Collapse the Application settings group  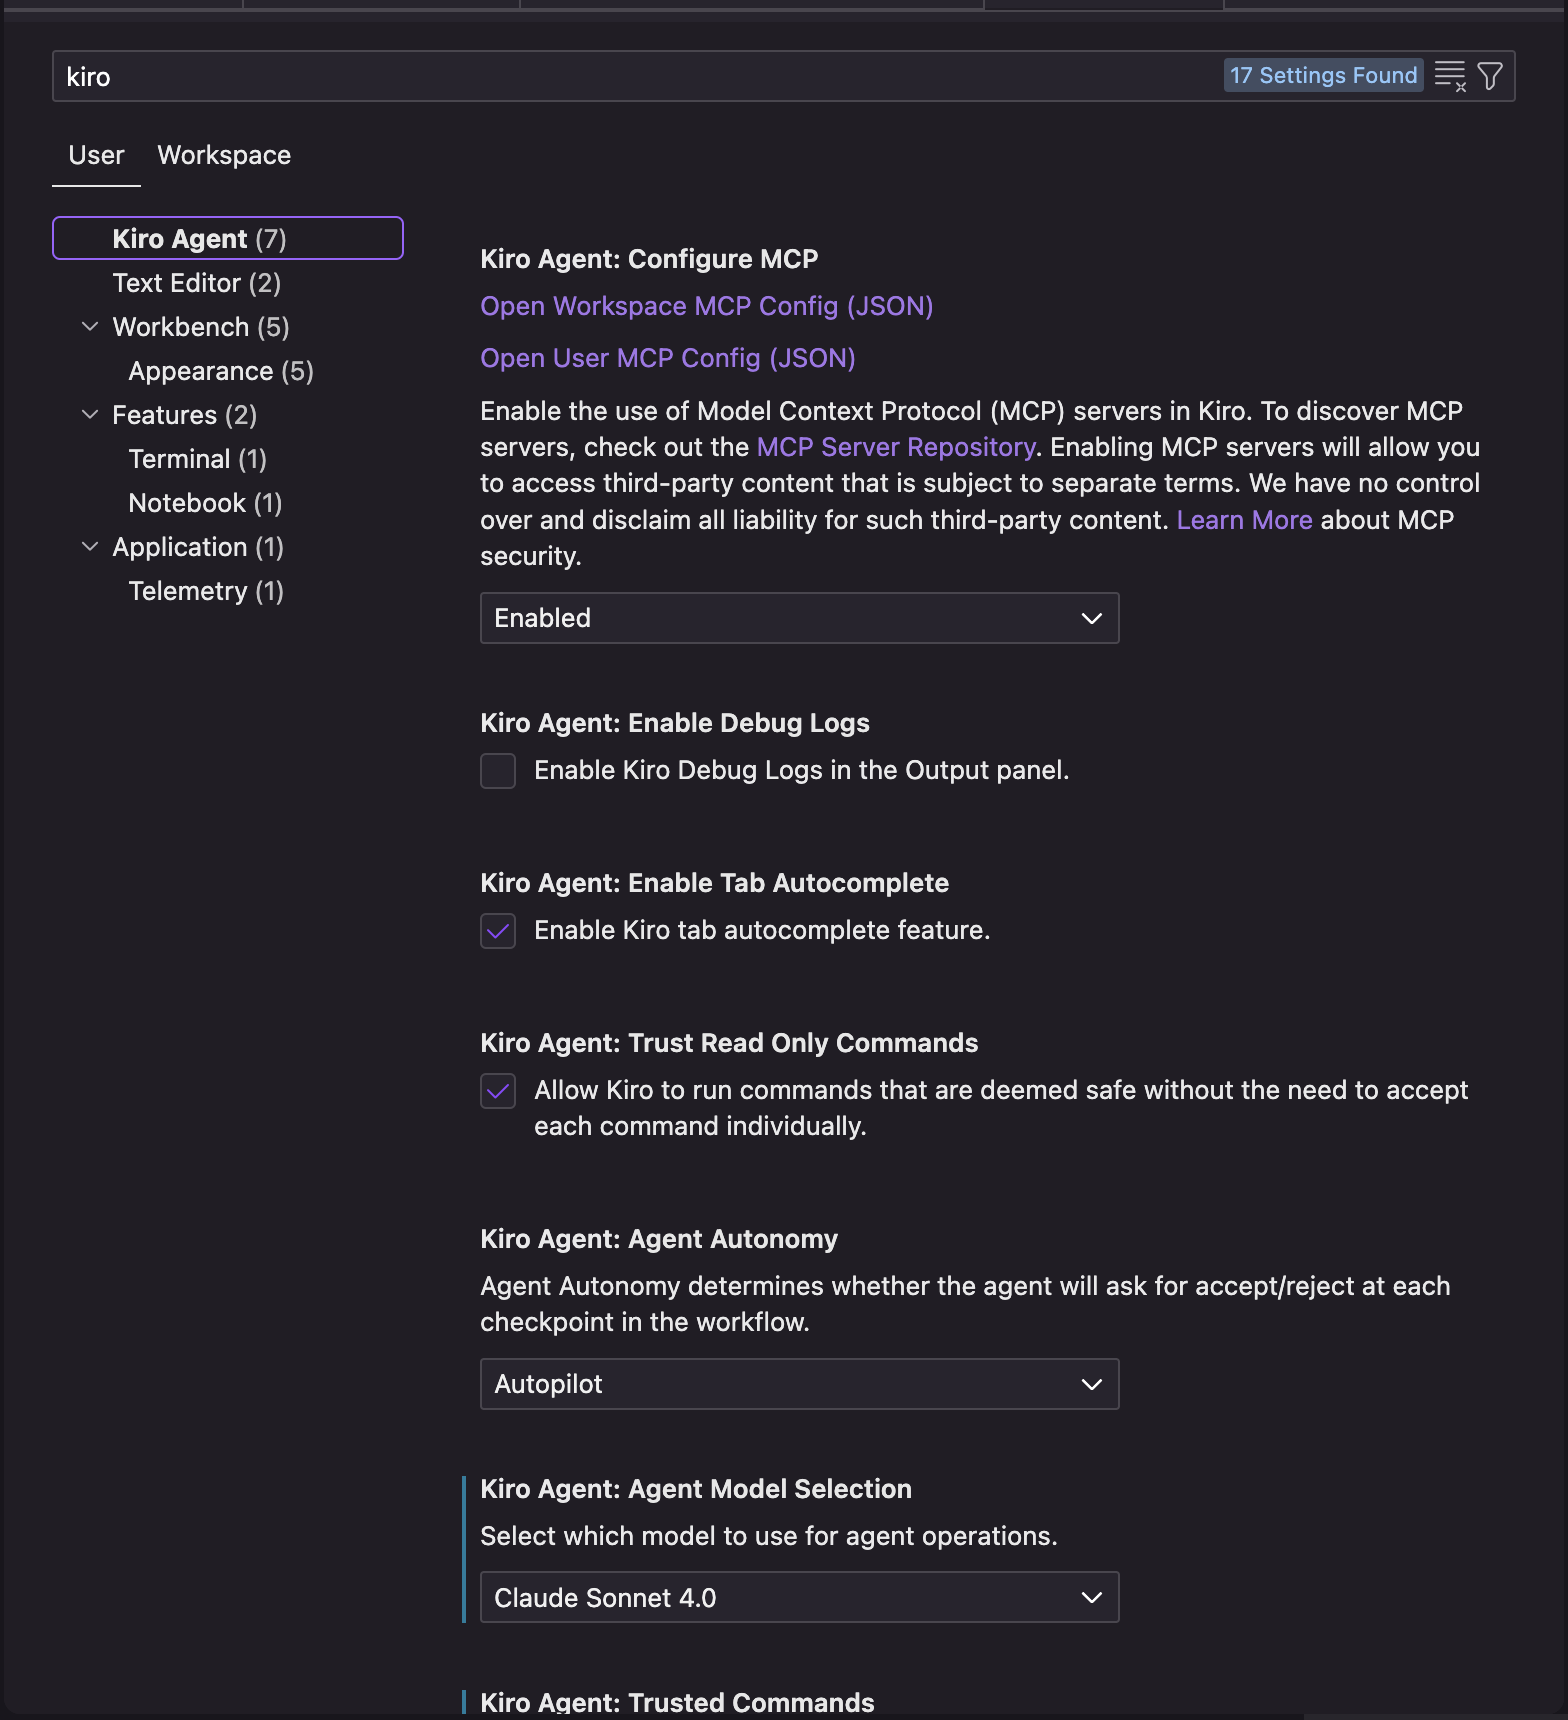[x=90, y=546]
